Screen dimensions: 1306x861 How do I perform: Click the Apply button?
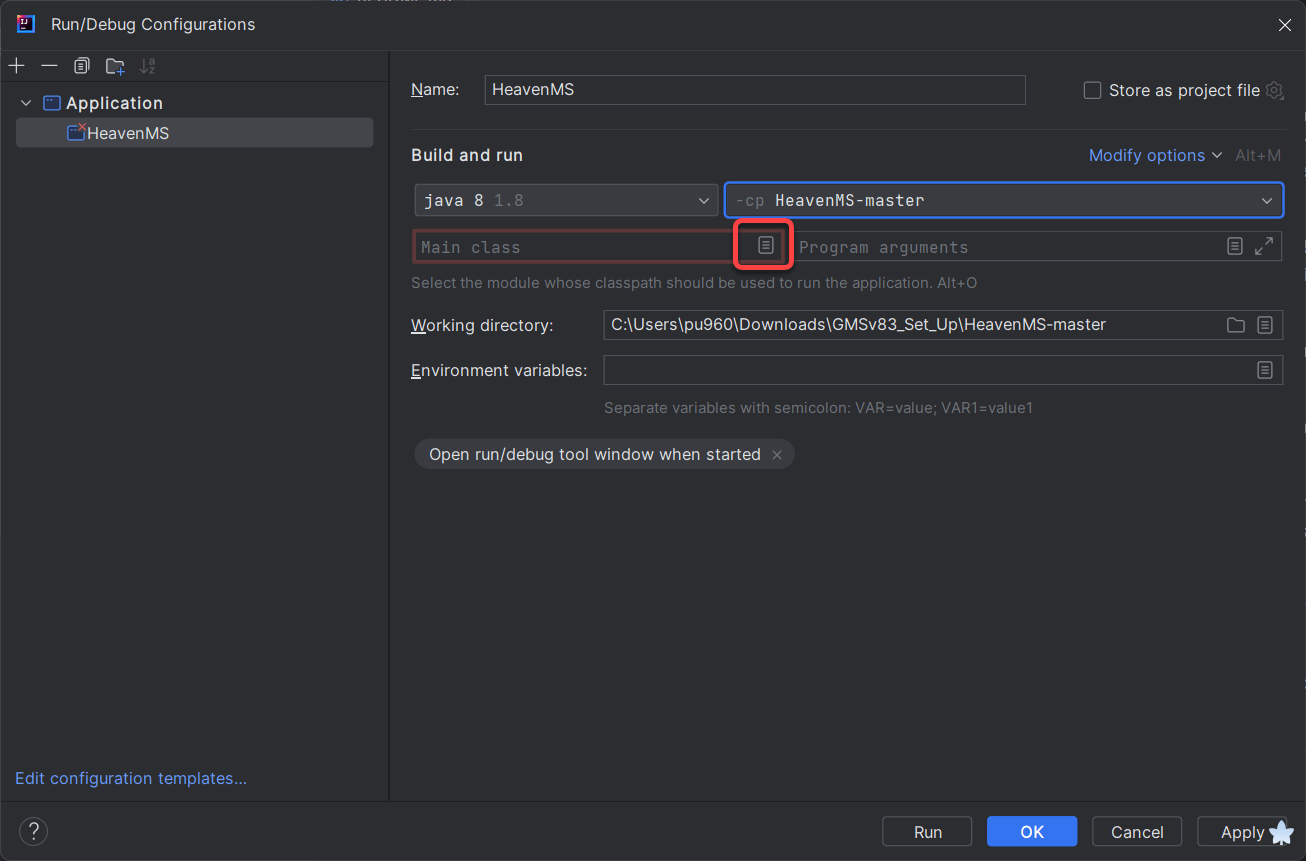pyautogui.click(x=1242, y=832)
